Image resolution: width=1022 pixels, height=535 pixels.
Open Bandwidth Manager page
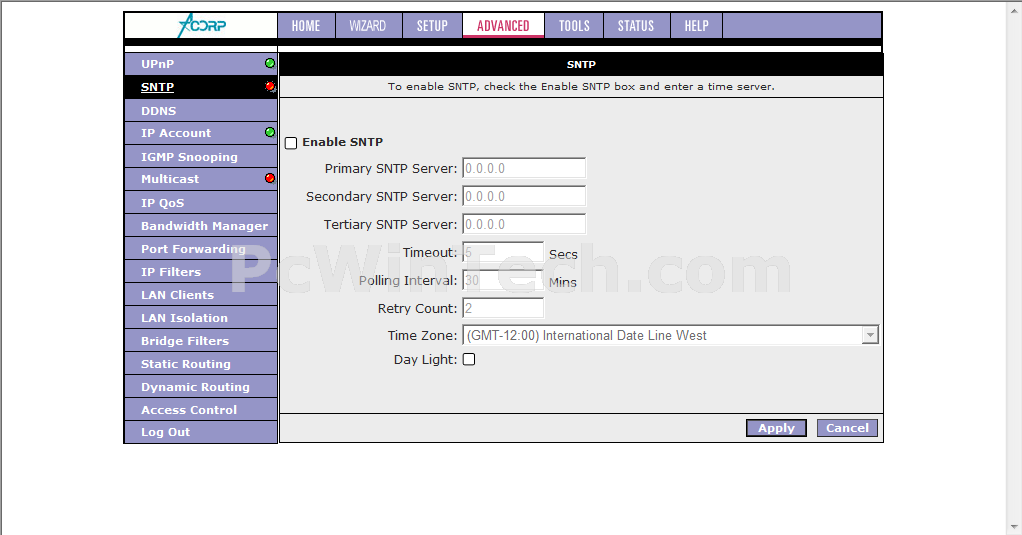pos(201,225)
